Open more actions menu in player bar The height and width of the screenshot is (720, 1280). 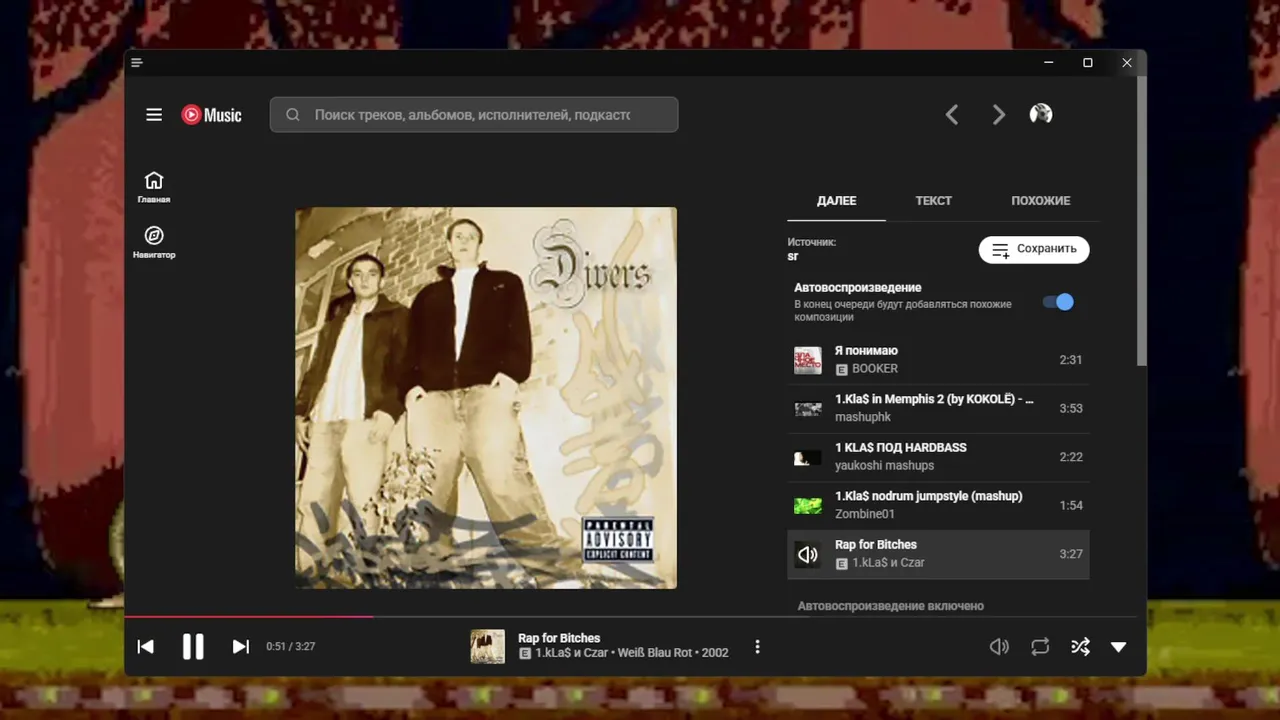pyautogui.click(x=757, y=647)
